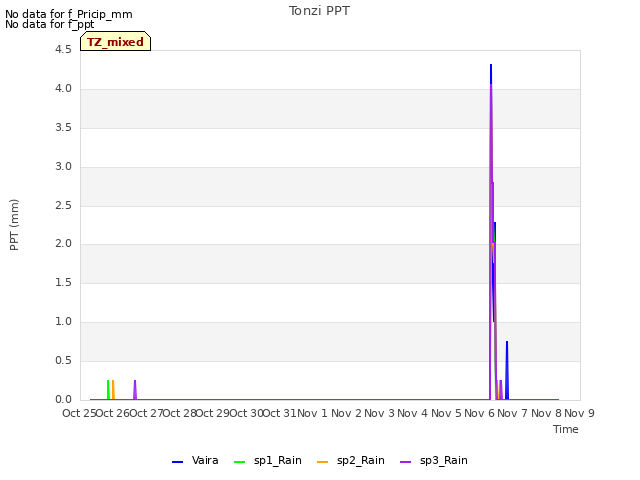
Task: Click the 4.5 y-axis tick label
Action: (x=63, y=49)
